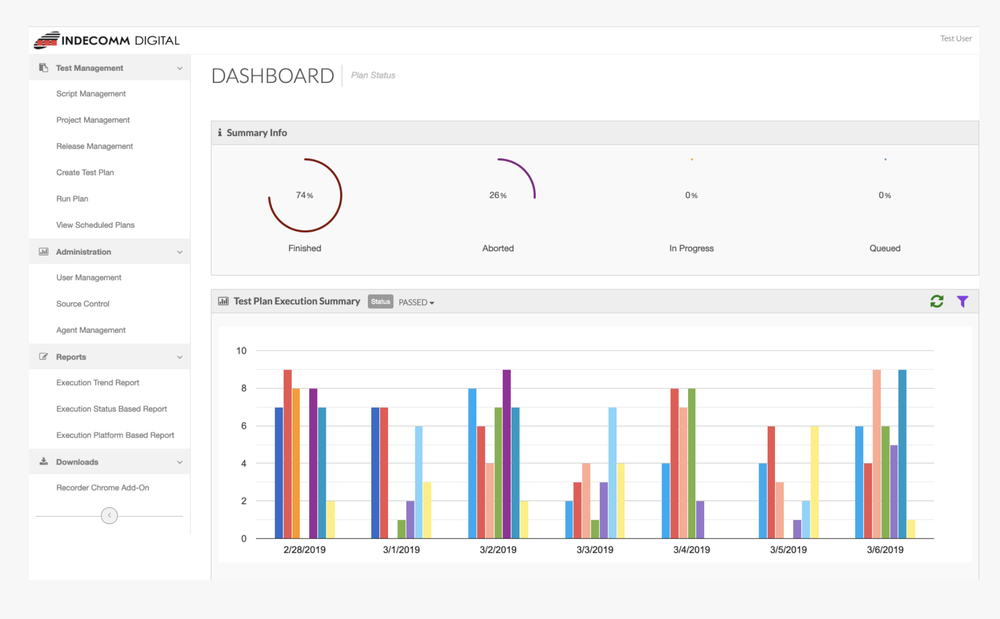1000x619 pixels.
Task: Click the Indecomm Digital logo
Action: [x=107, y=40]
